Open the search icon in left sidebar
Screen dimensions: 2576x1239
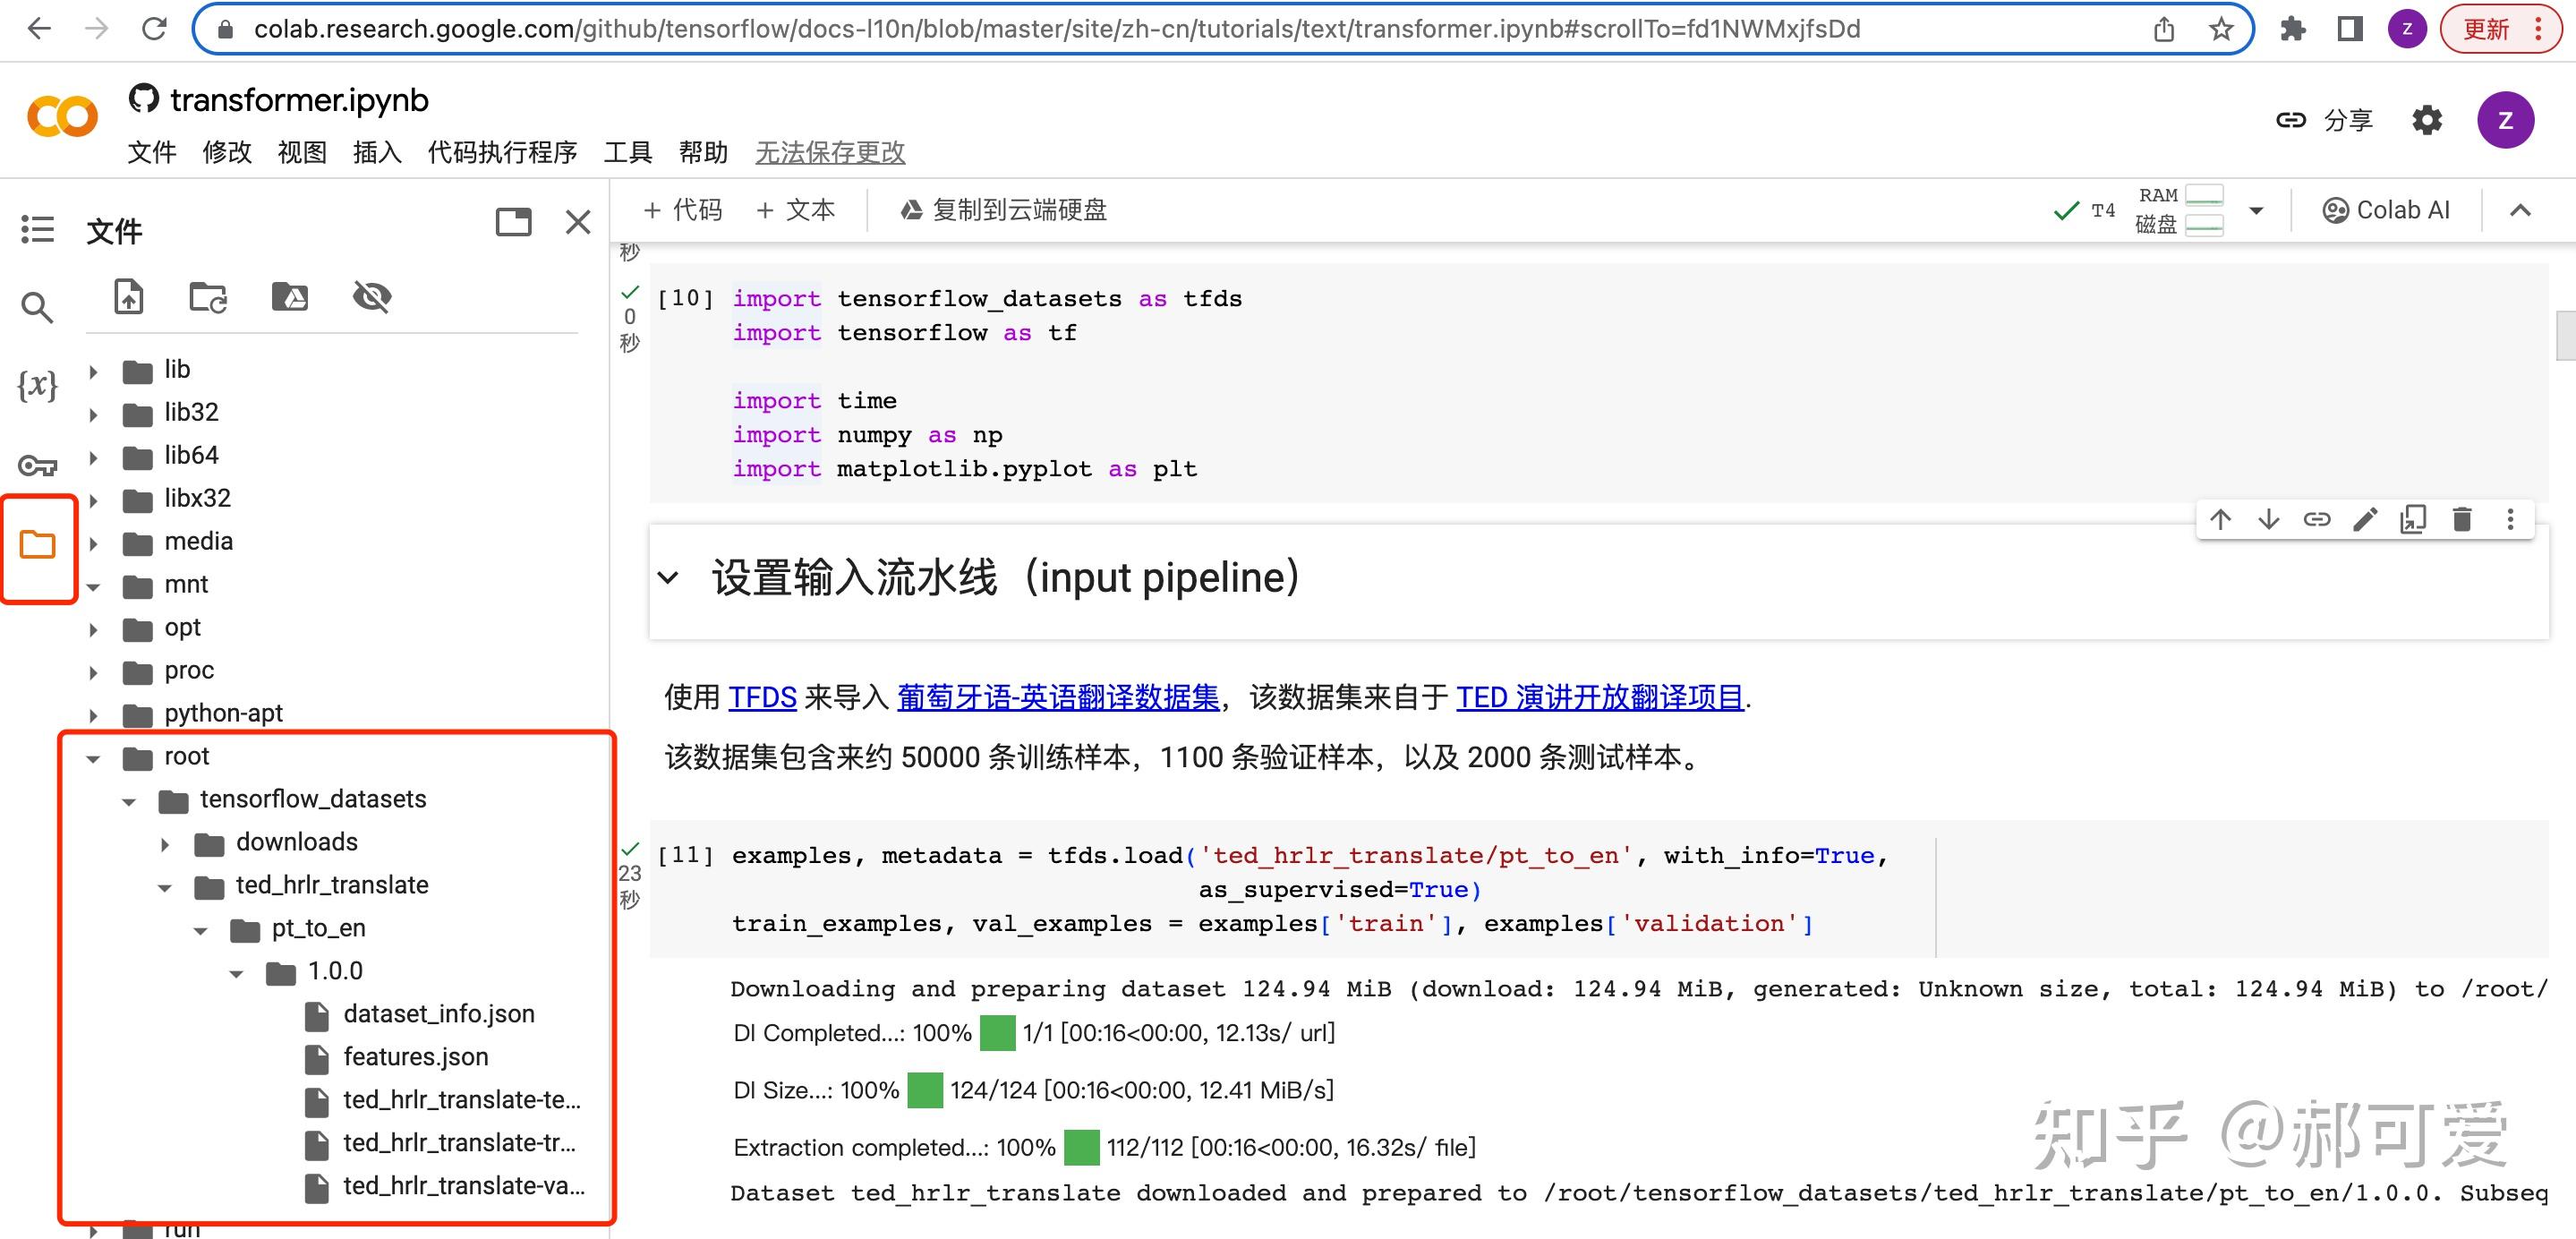coord(37,308)
